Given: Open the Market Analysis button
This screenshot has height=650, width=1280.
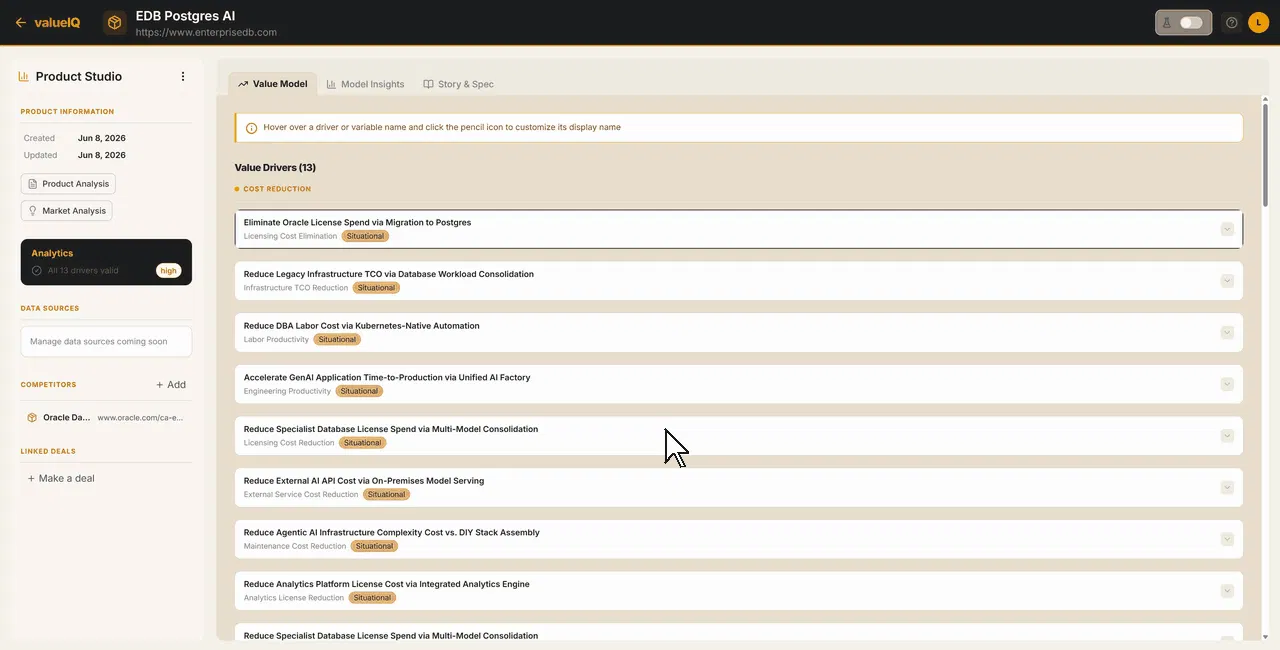Looking at the screenshot, I should click(x=66, y=211).
